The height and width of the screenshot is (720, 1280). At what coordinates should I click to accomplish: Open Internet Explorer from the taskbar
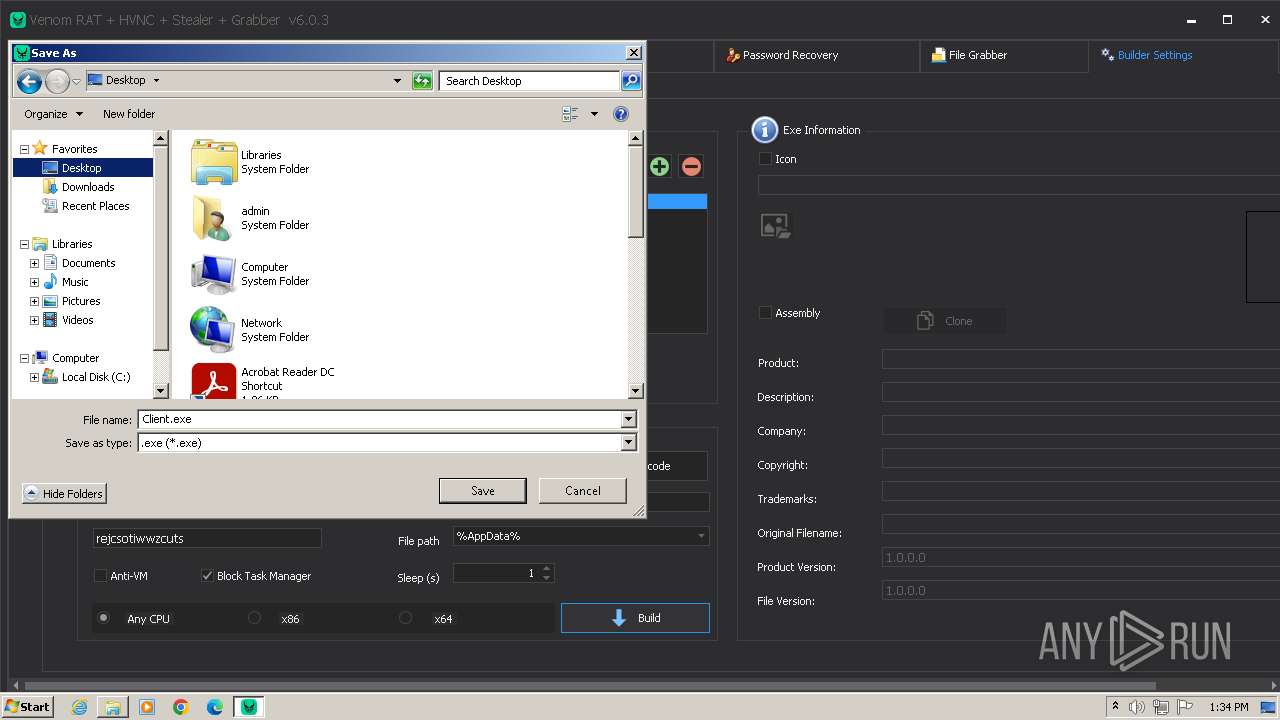click(x=80, y=707)
